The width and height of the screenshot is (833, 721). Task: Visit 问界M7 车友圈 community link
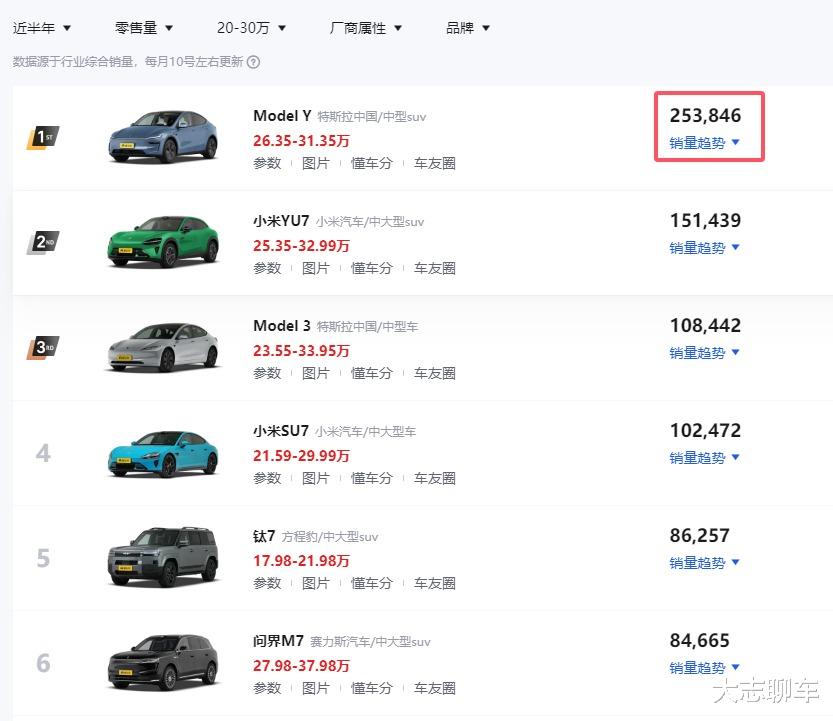click(435, 688)
